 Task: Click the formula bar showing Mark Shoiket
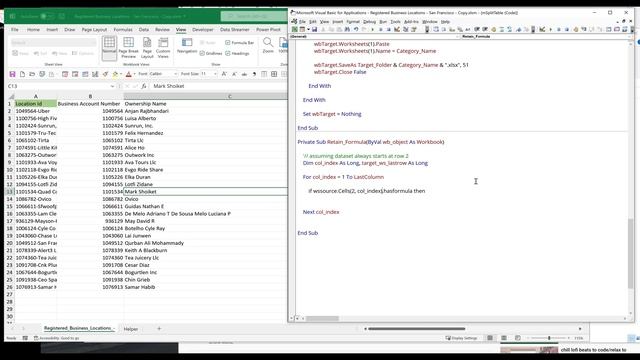pos(220,86)
